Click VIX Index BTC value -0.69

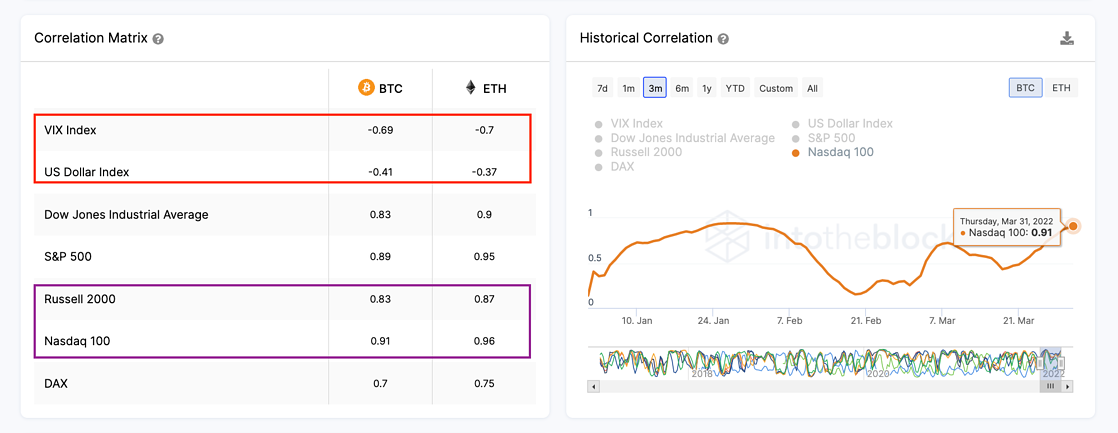tap(381, 131)
